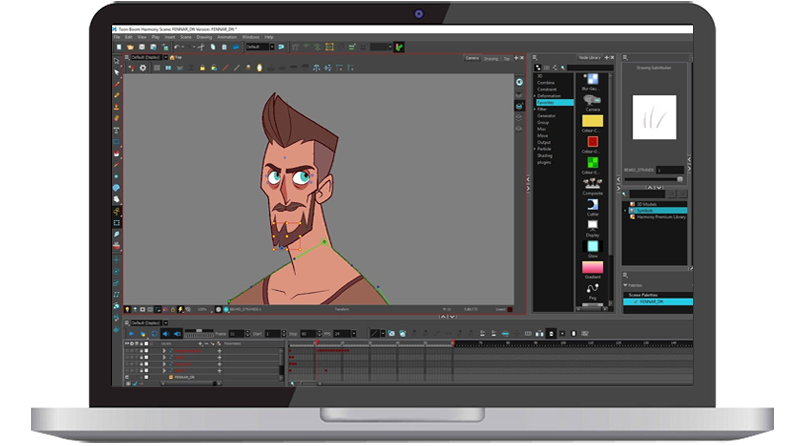The height and width of the screenshot is (446, 803).
Task: Select Harmony Premium Library folder
Action: (661, 217)
